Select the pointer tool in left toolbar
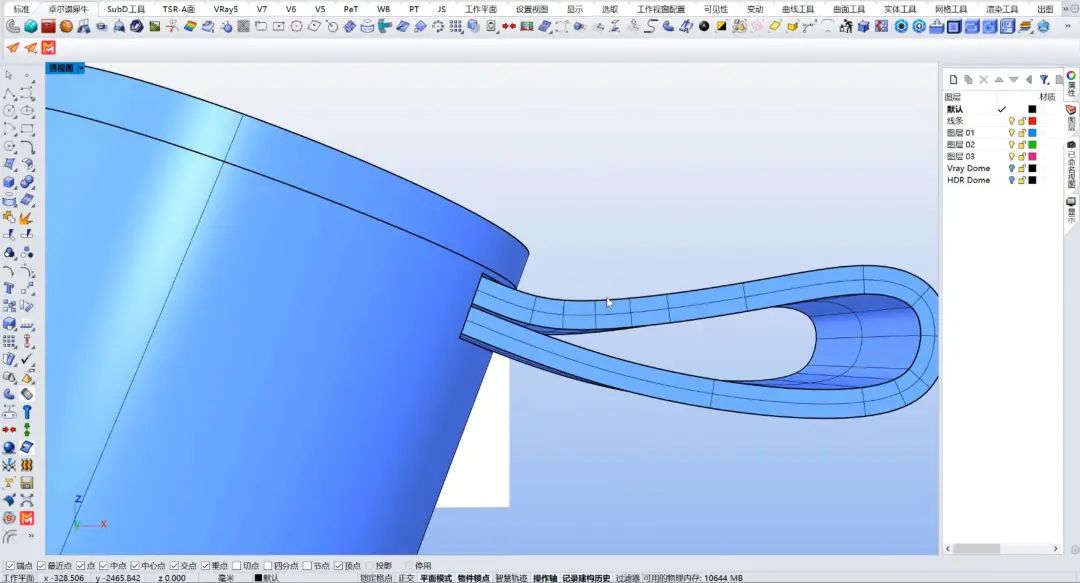Image resolution: width=1080 pixels, height=583 pixels. point(9,75)
